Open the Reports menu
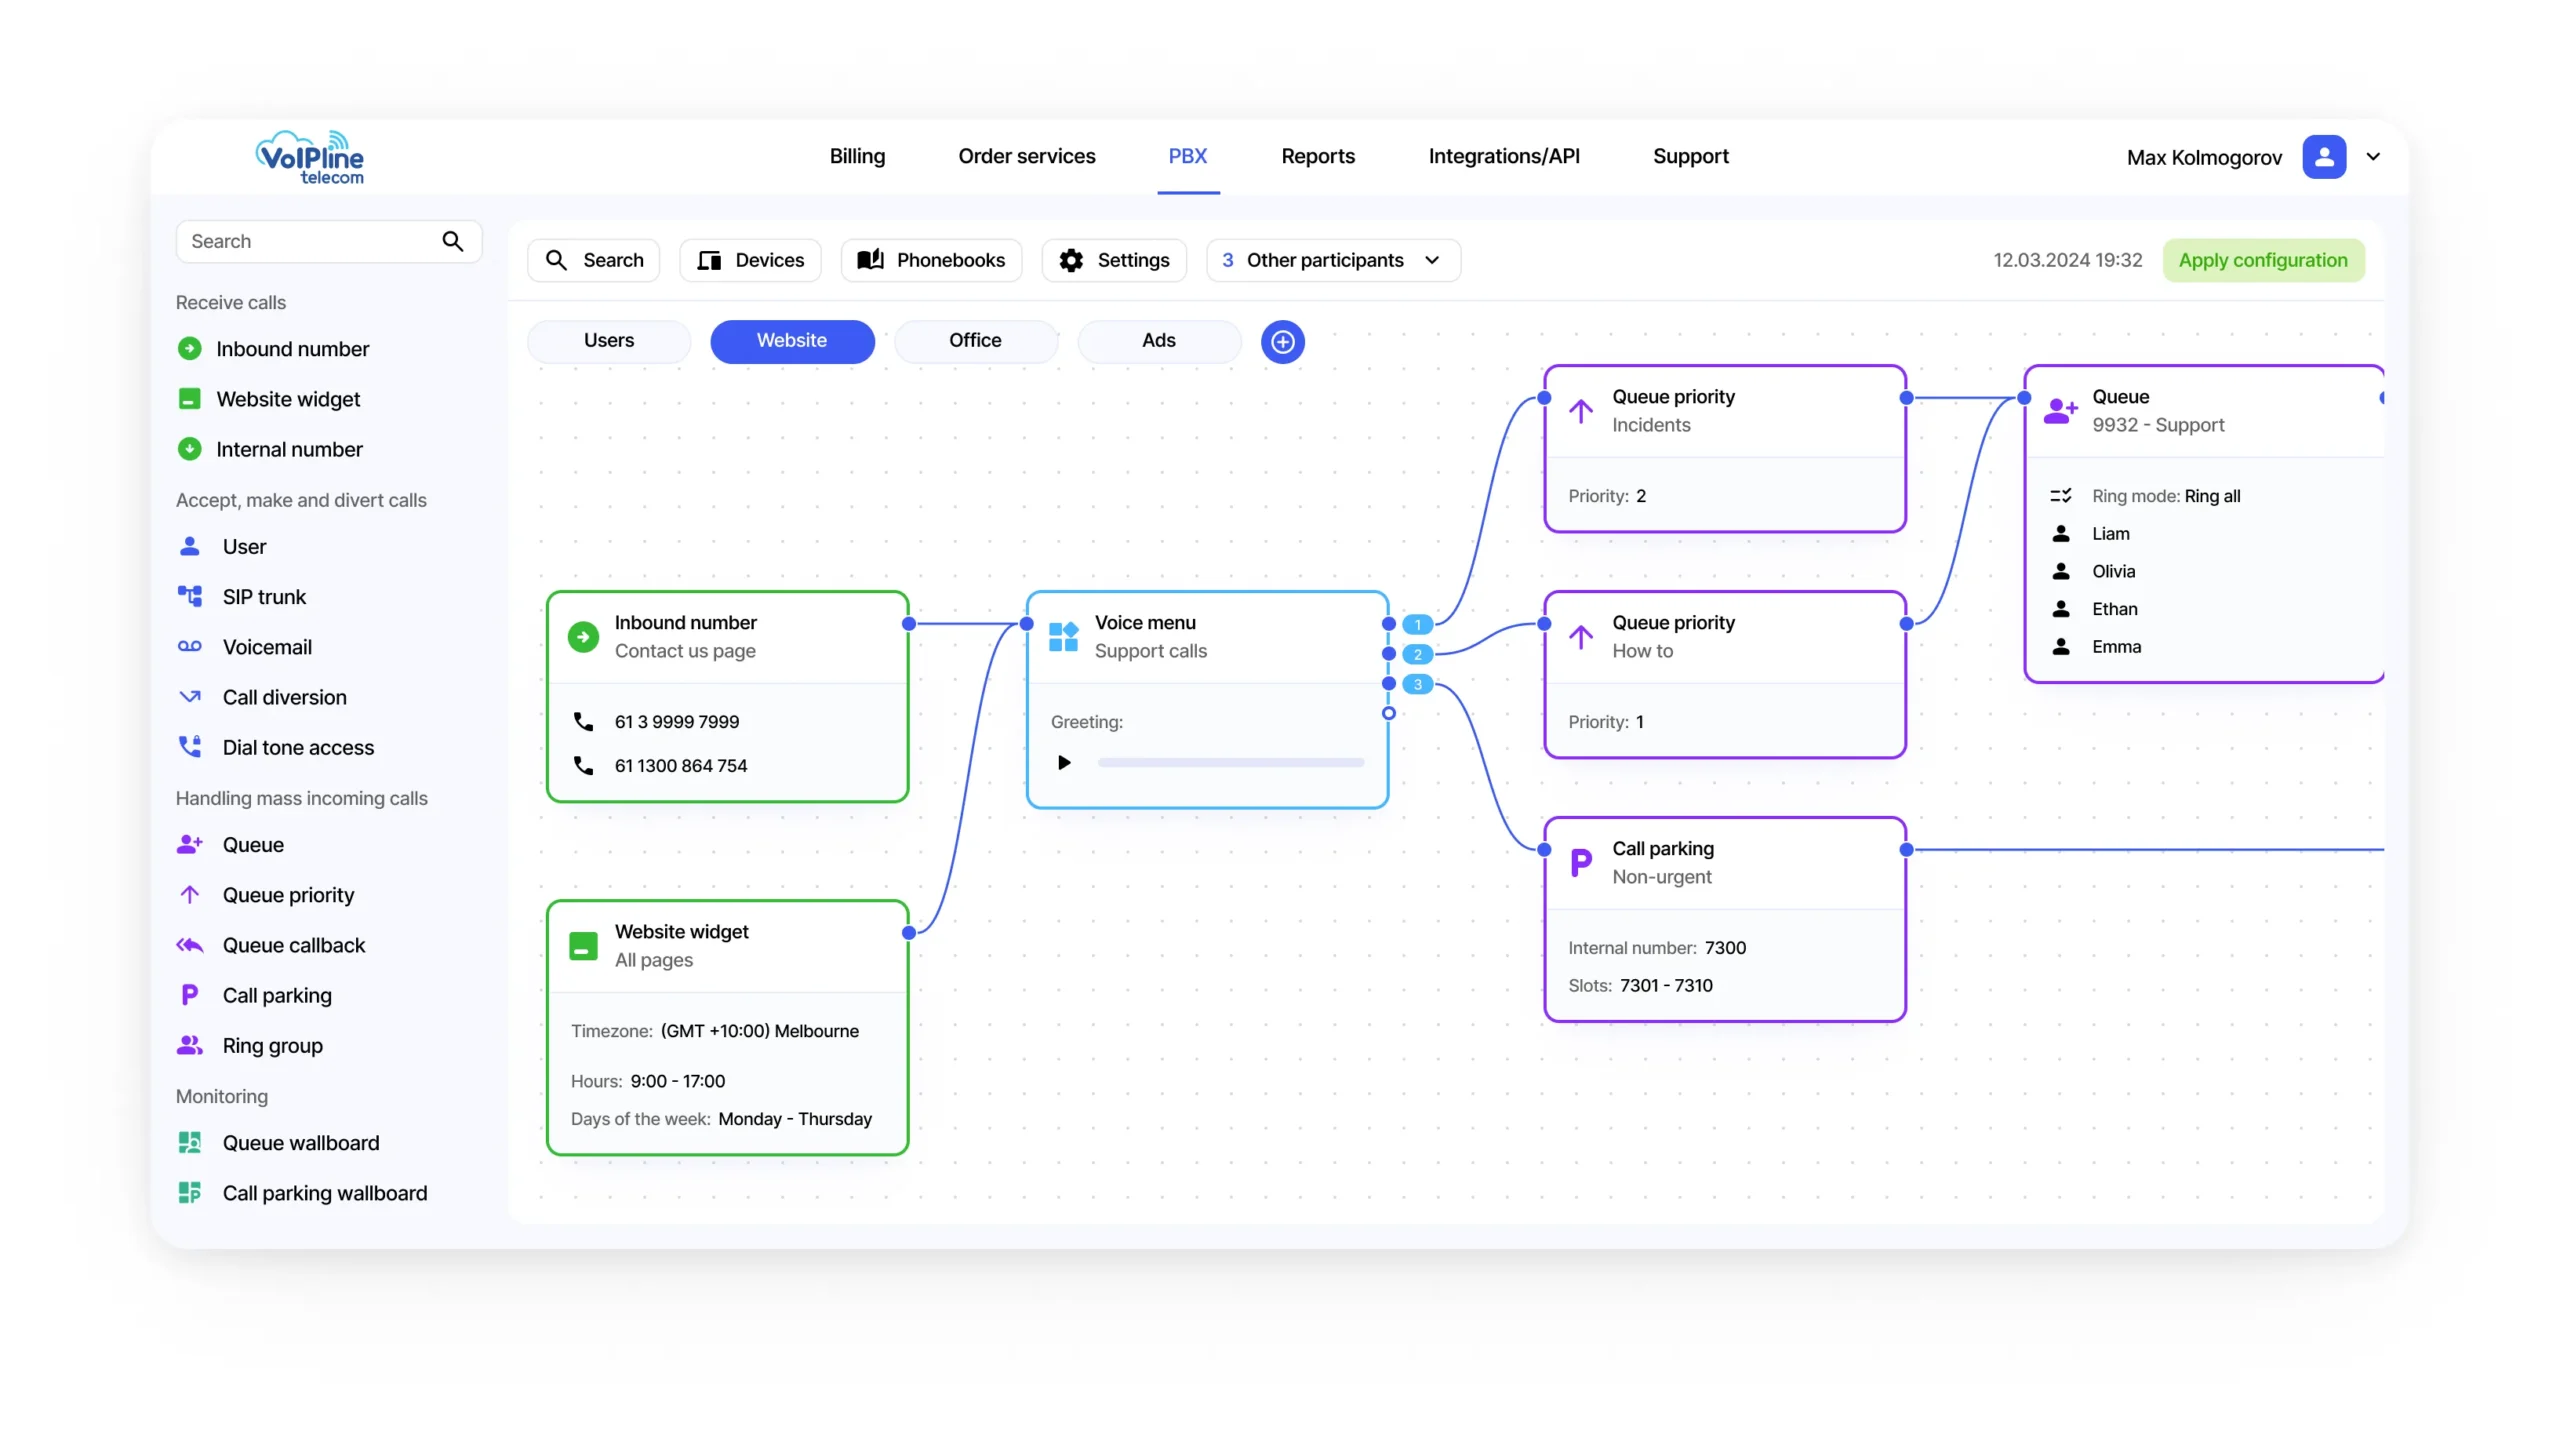Image resolution: width=2560 pixels, height=1431 pixels. click(1317, 156)
